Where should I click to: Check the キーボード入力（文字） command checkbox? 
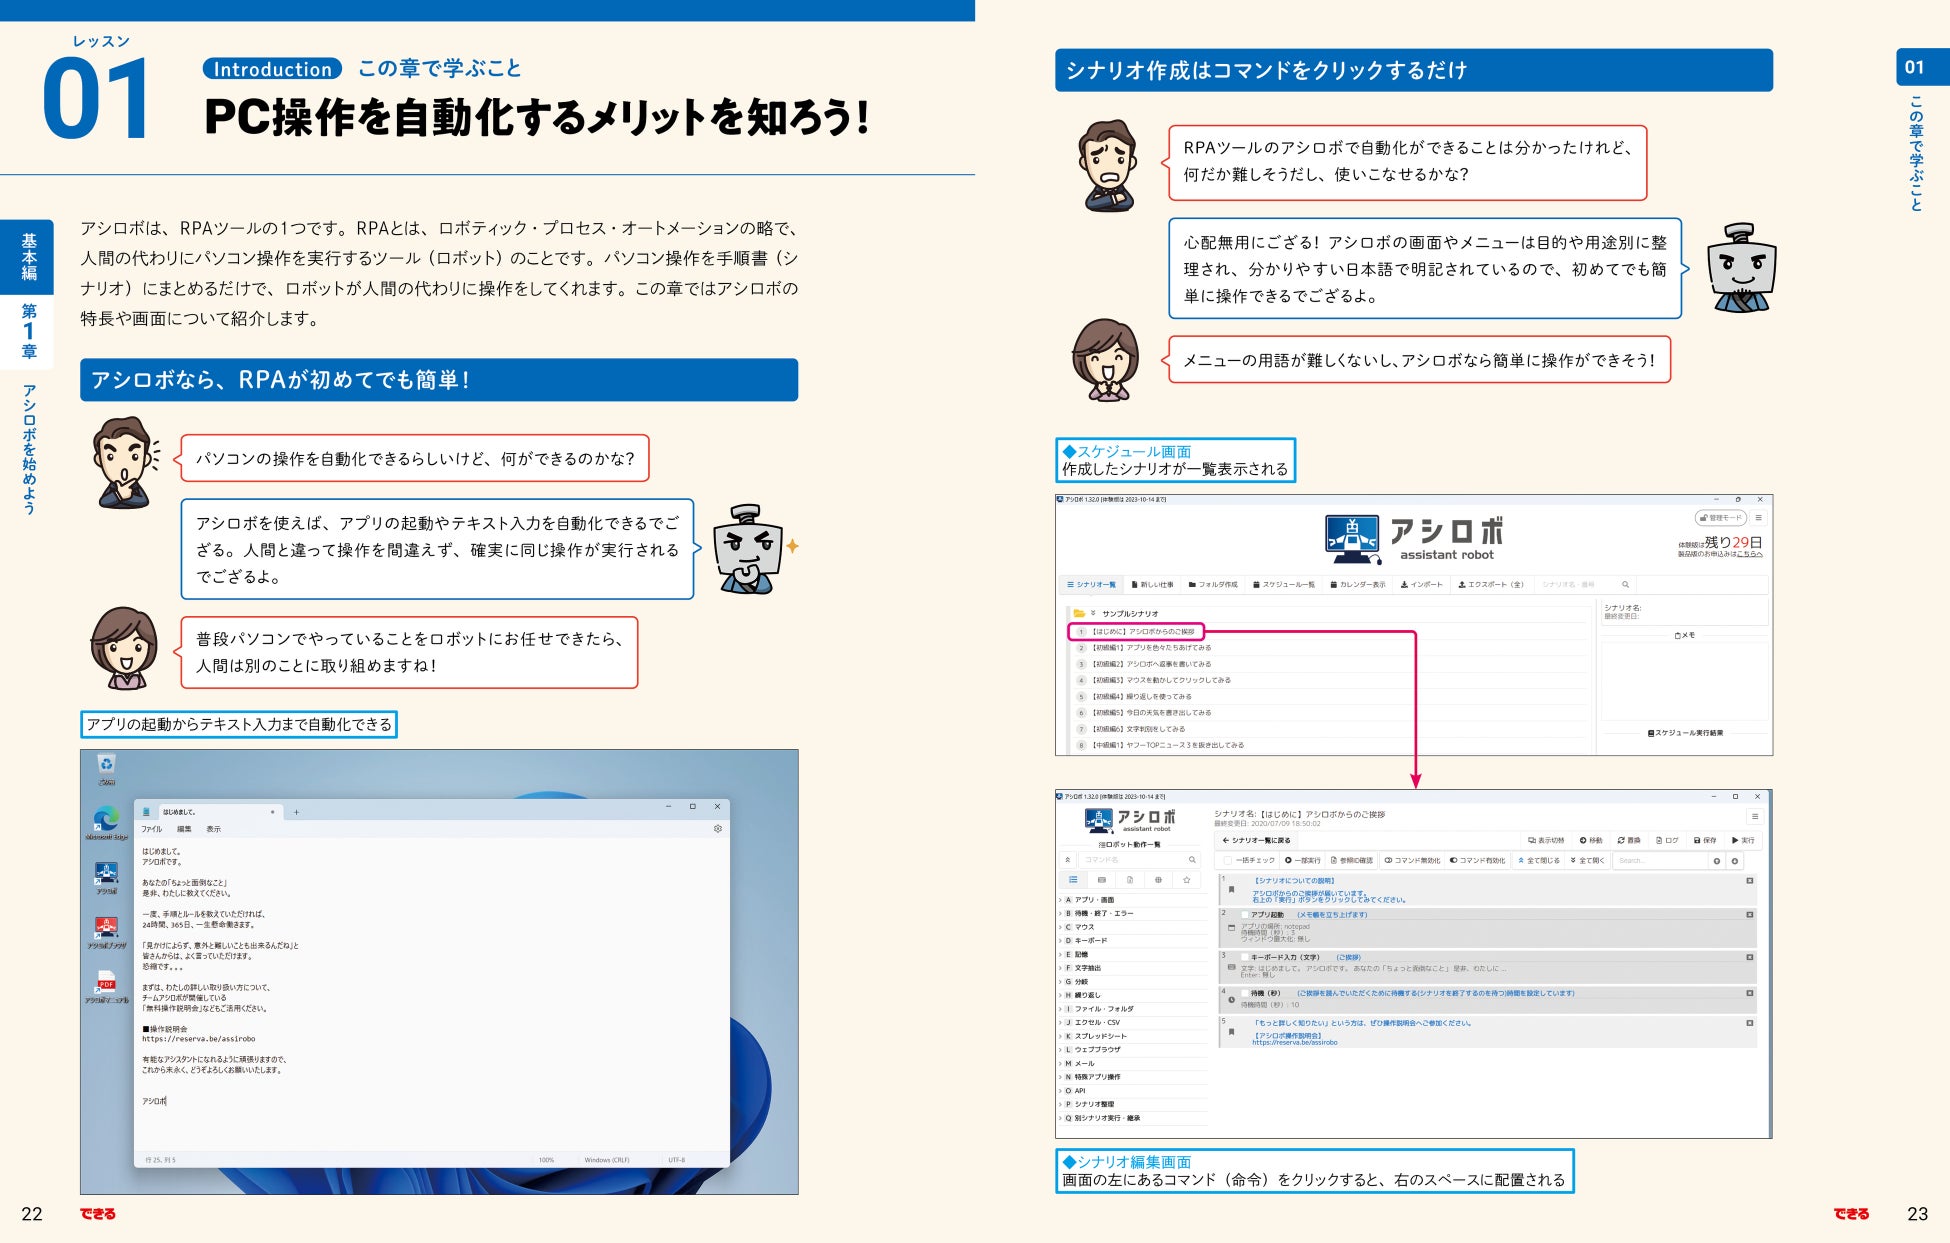click(1245, 957)
